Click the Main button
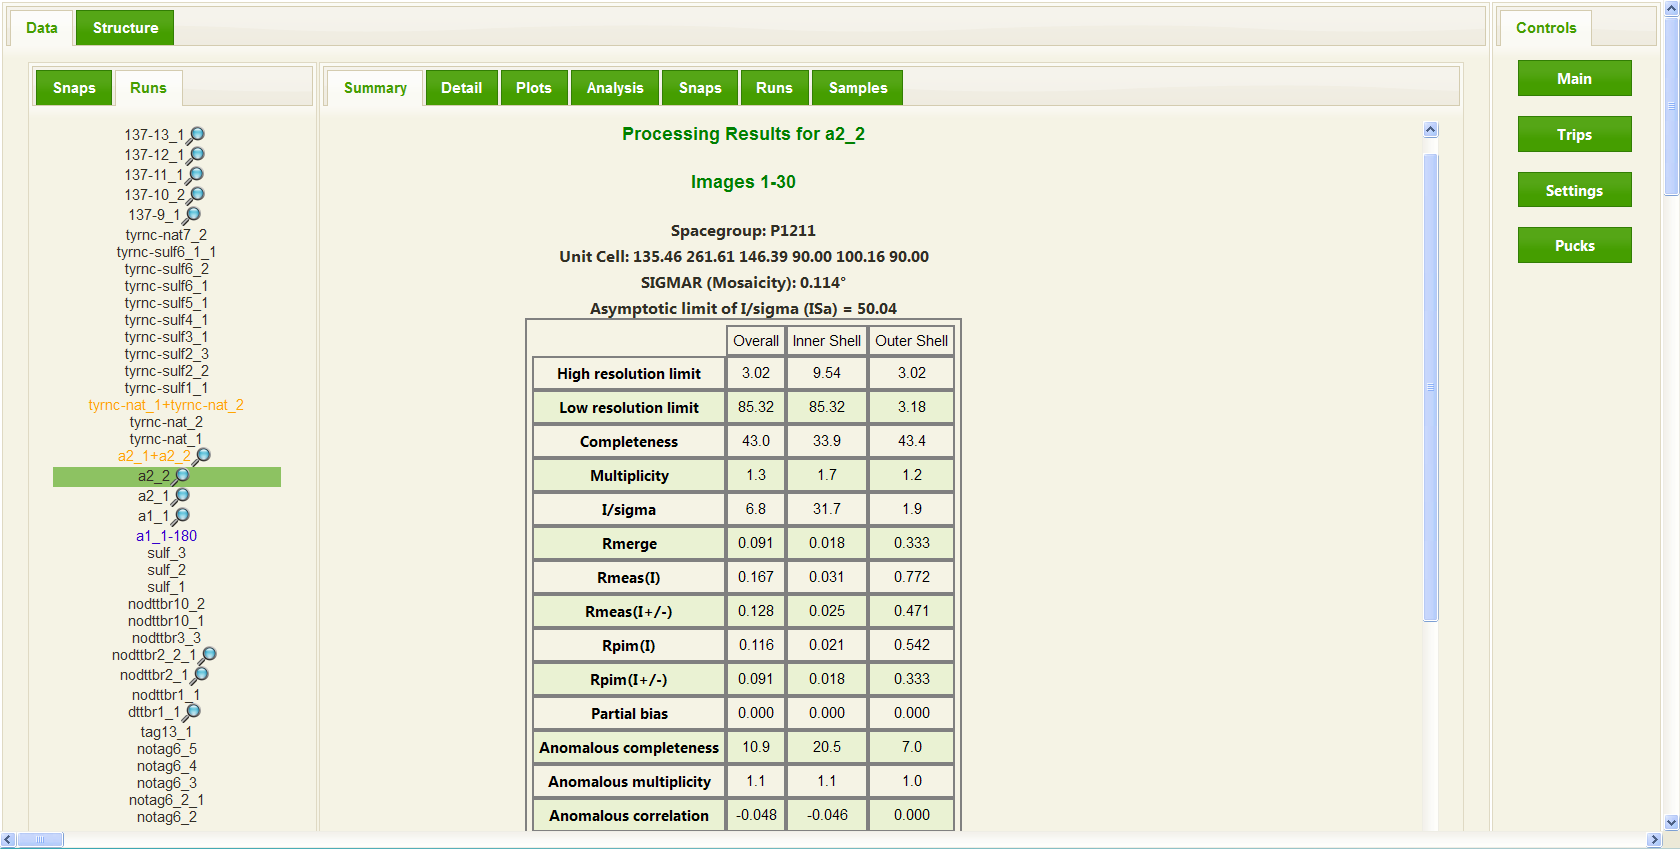 pyautogui.click(x=1574, y=79)
